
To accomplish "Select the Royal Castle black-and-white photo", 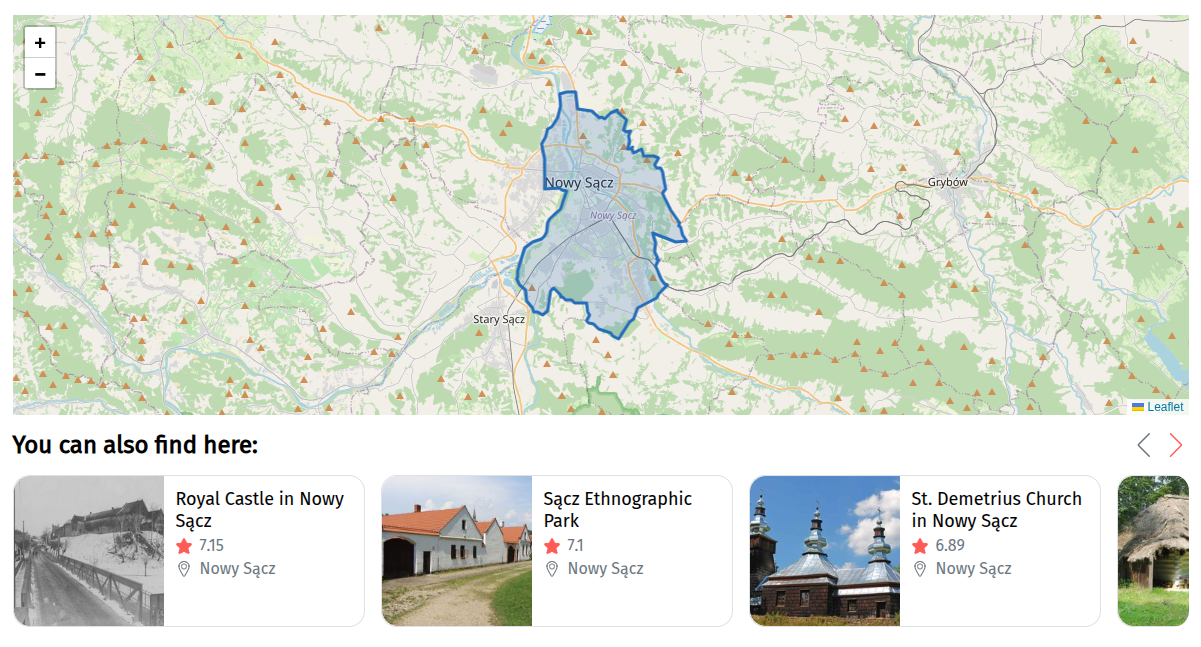I will (x=89, y=551).
